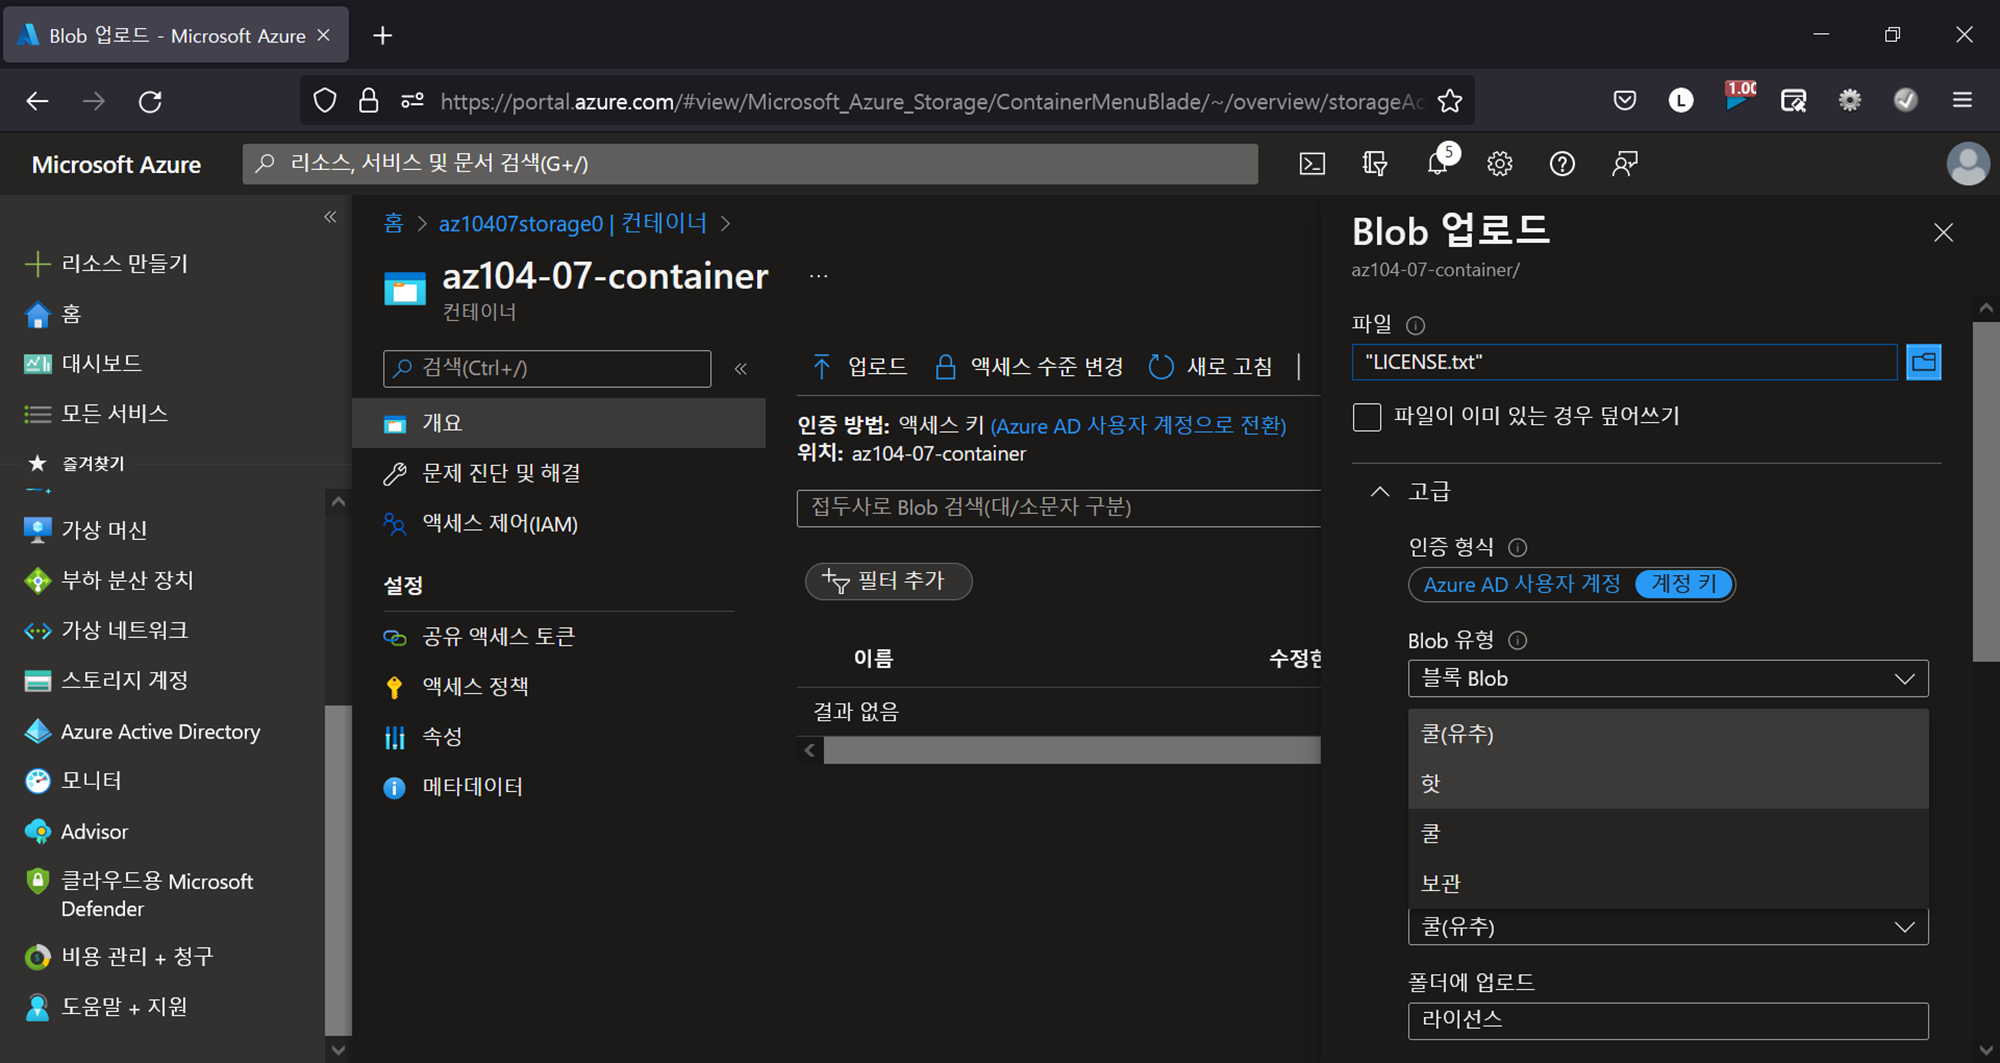The width and height of the screenshot is (2000, 1063).
Task: Click the shield tracking protection icon
Action: point(325,101)
